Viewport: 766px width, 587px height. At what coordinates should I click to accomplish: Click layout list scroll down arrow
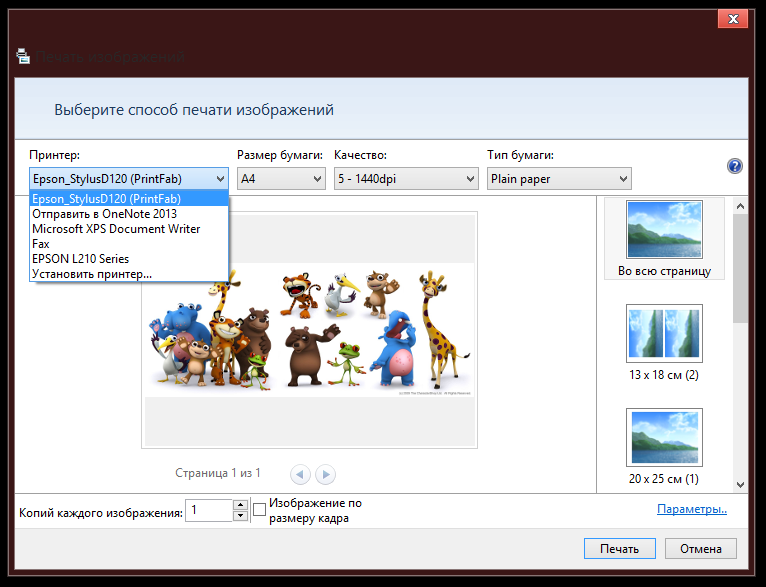pyautogui.click(x=740, y=484)
